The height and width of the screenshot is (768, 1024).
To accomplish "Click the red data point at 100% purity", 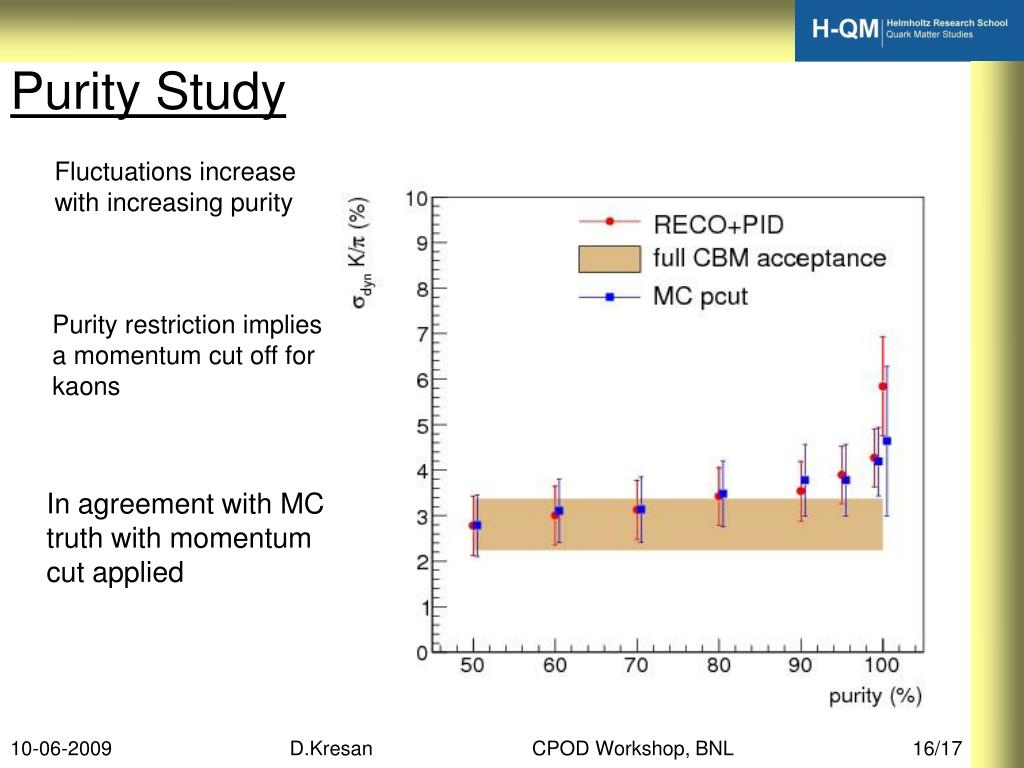I will pyautogui.click(x=883, y=387).
